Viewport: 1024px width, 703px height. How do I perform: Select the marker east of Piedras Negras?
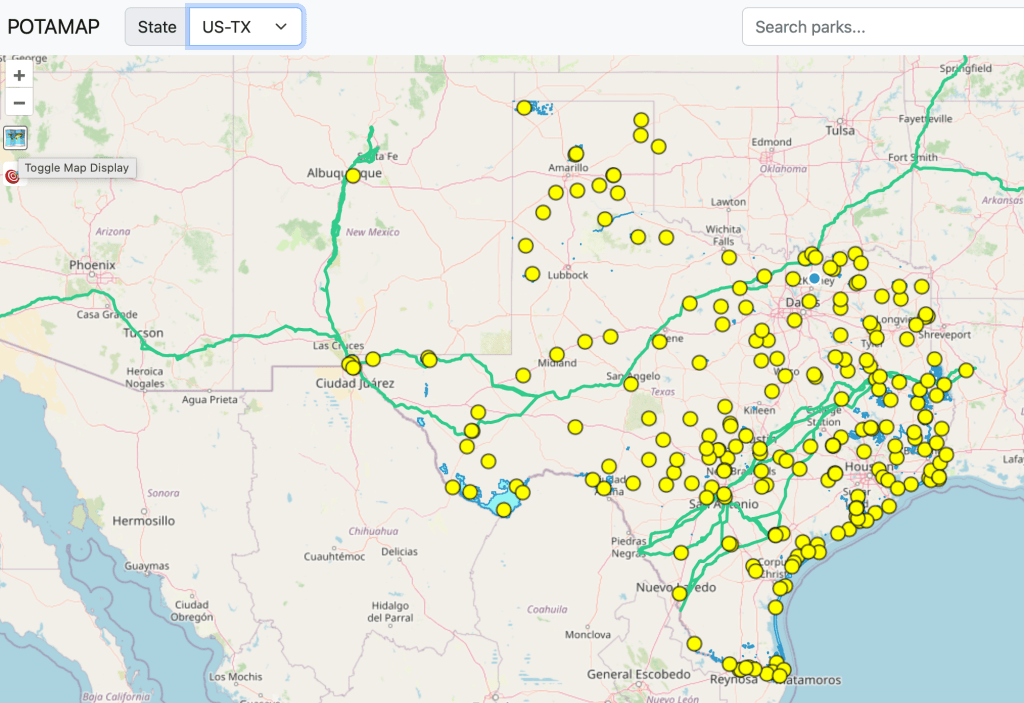[x=681, y=552]
